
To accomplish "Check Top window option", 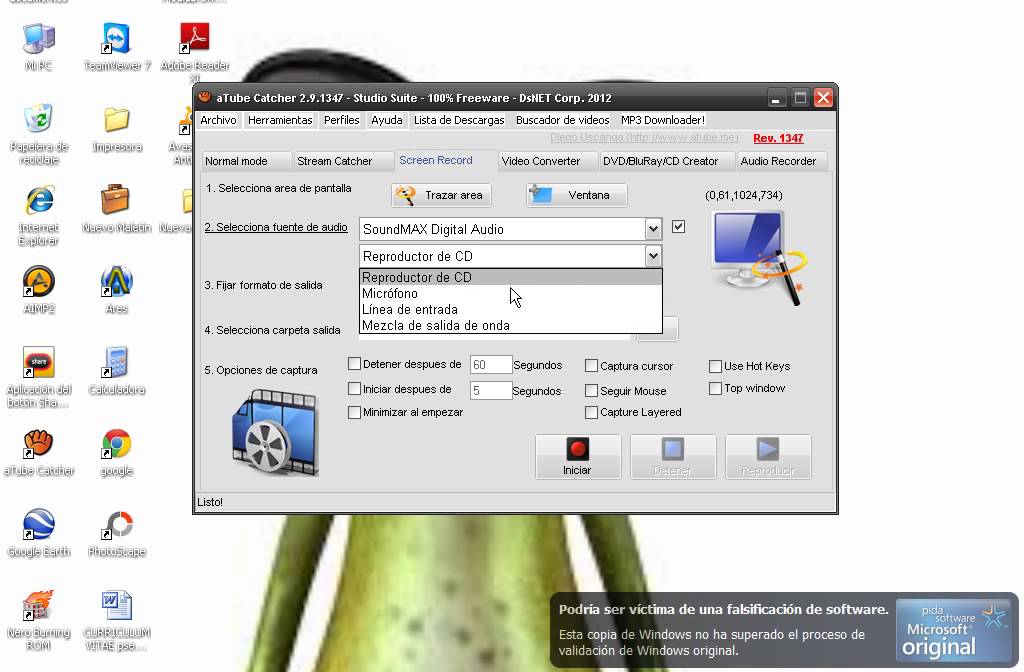I will pos(715,388).
